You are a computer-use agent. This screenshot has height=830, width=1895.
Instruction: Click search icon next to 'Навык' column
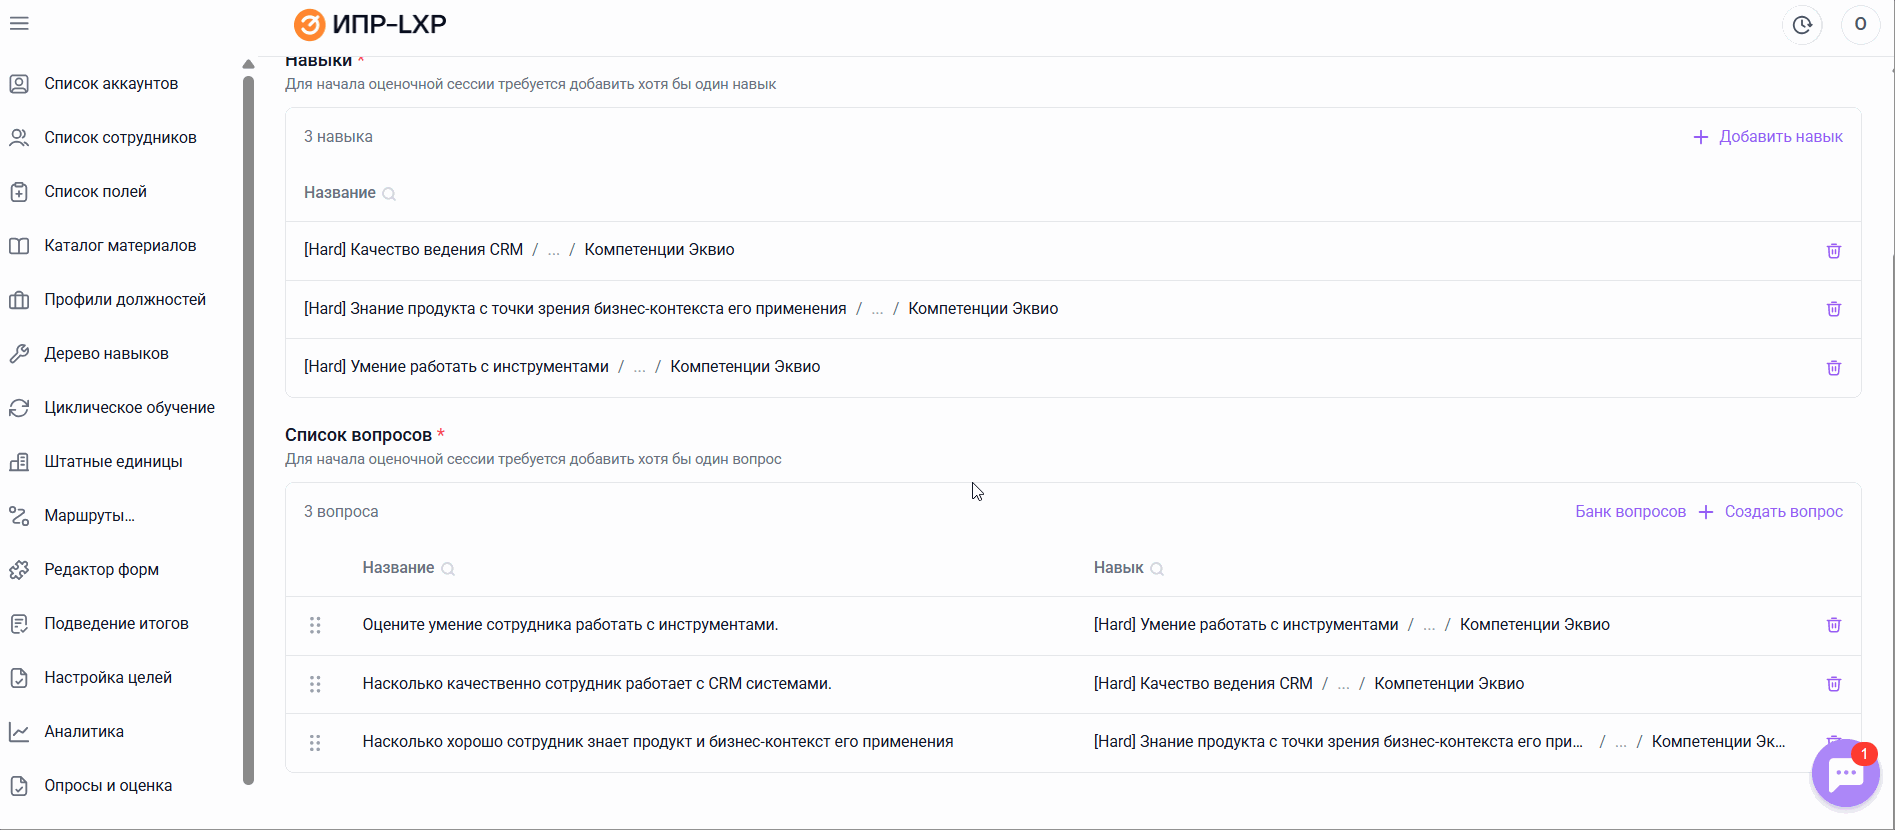pos(1157,569)
